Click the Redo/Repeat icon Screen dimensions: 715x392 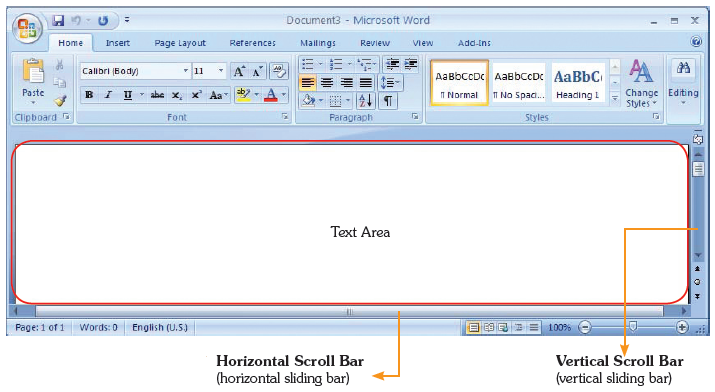(x=103, y=21)
